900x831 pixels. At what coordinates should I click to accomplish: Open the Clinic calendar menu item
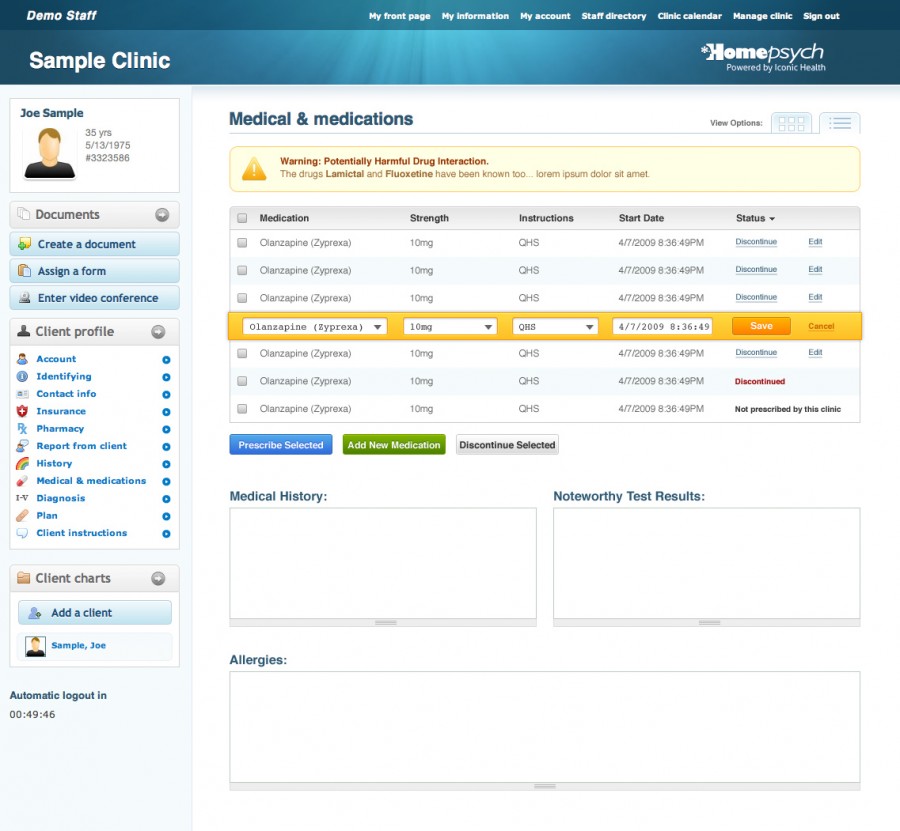pos(689,16)
